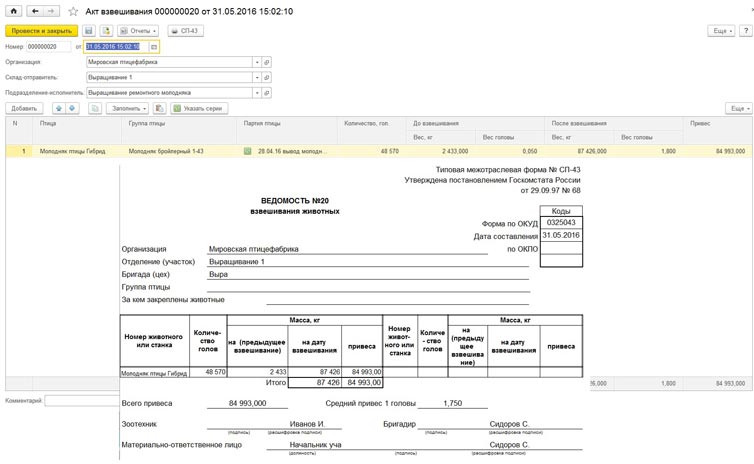Save the document with the diskette icon
This screenshot has width=754, height=464.
coord(88,31)
